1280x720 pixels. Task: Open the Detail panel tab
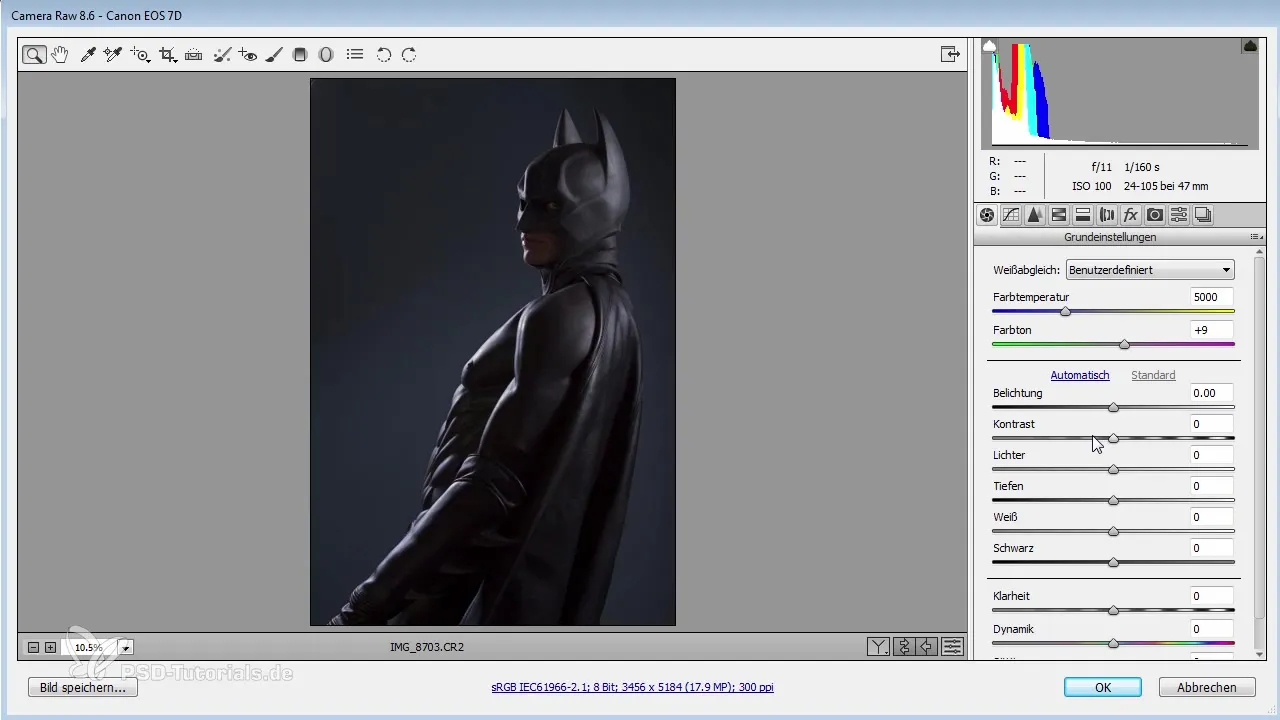(x=1035, y=215)
